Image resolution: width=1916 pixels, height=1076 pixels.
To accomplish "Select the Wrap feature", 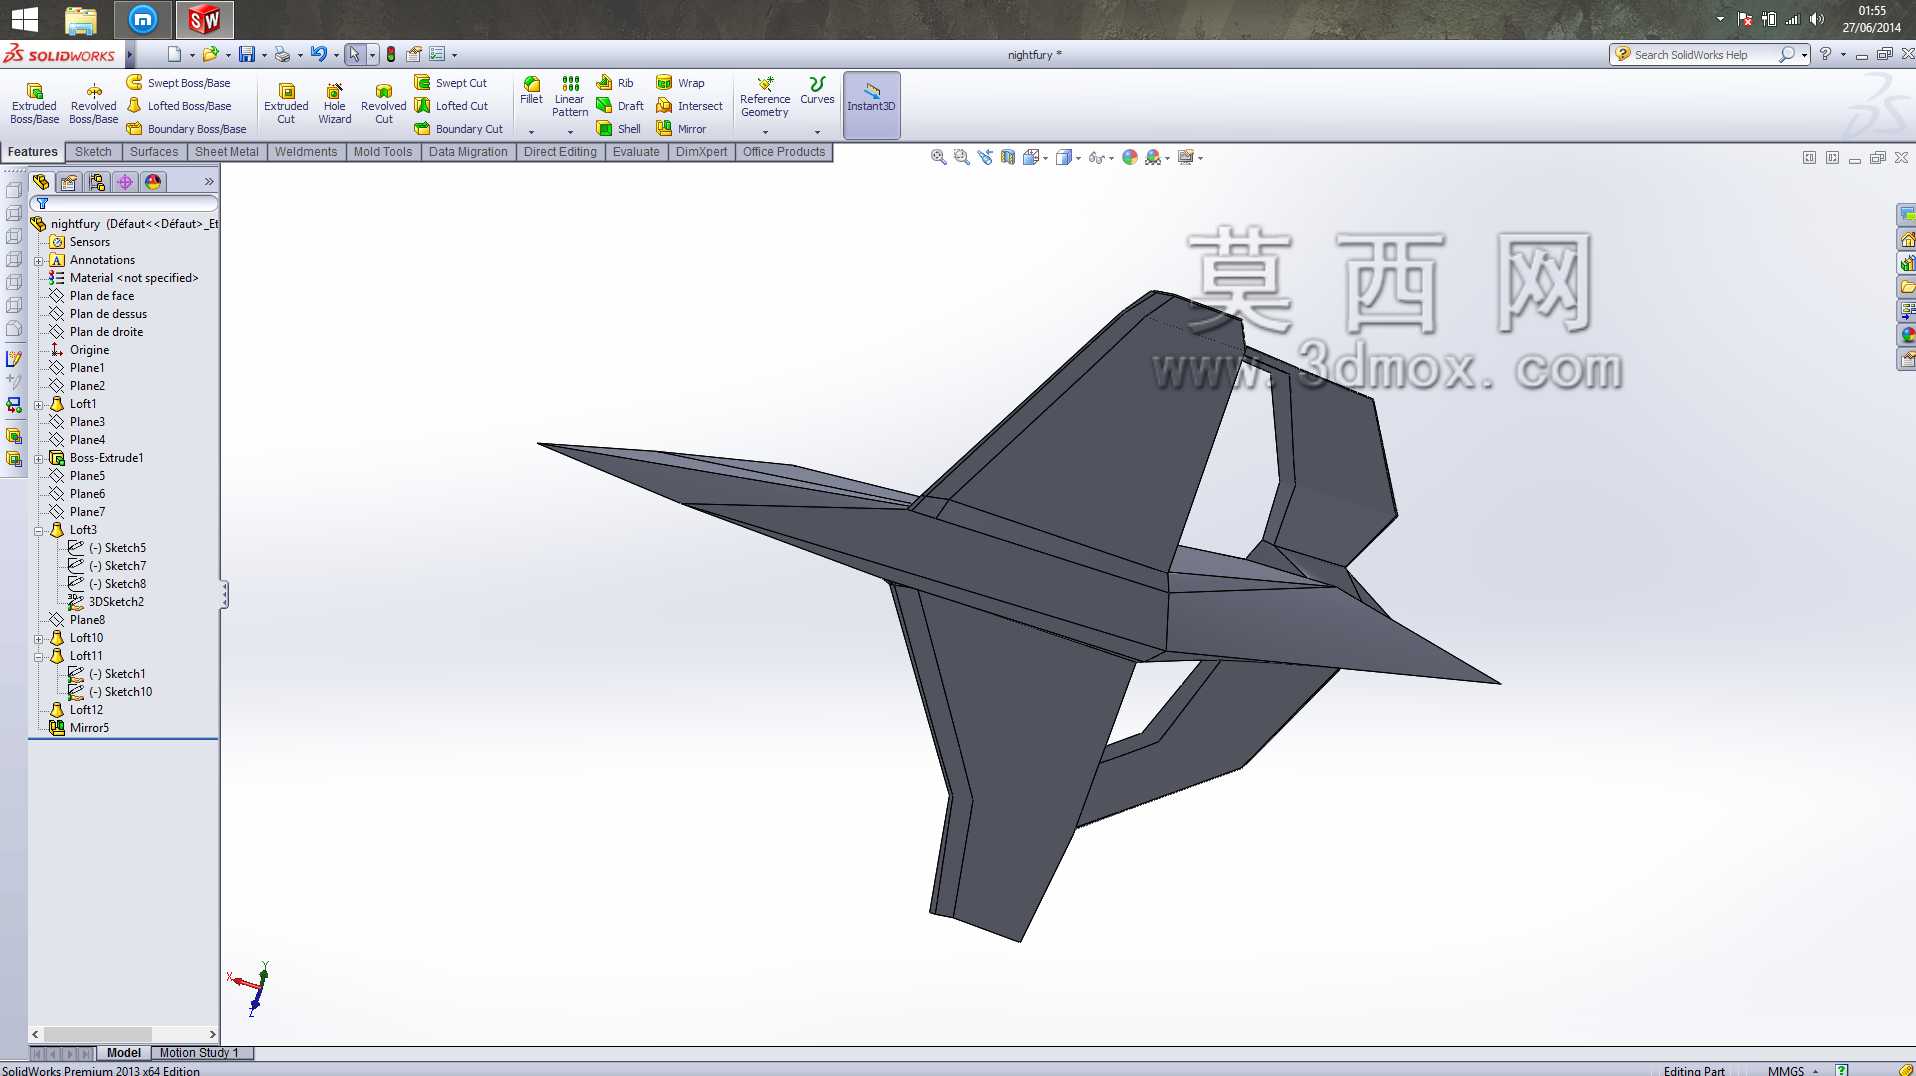I will pos(680,83).
